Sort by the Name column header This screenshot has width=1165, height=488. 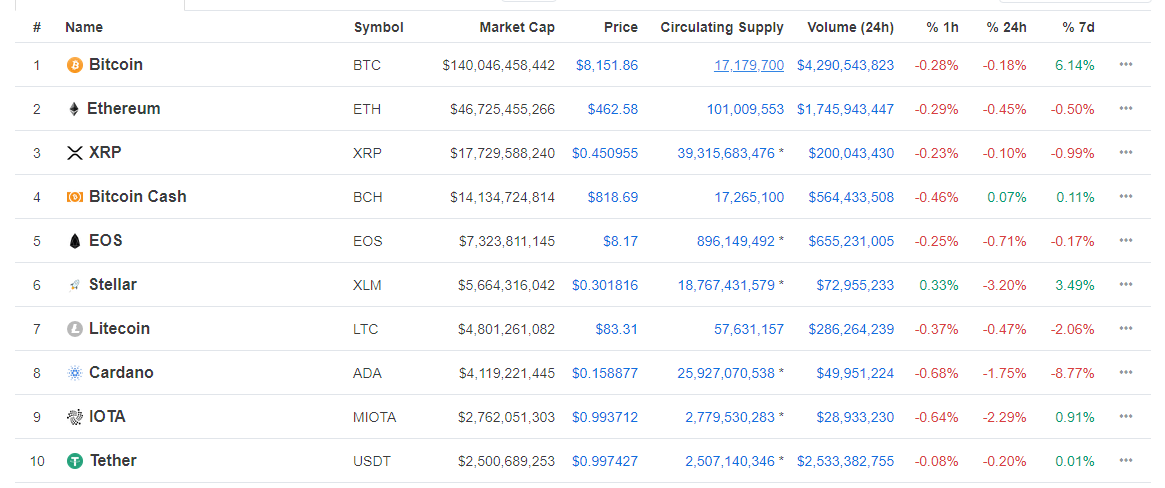coord(84,27)
